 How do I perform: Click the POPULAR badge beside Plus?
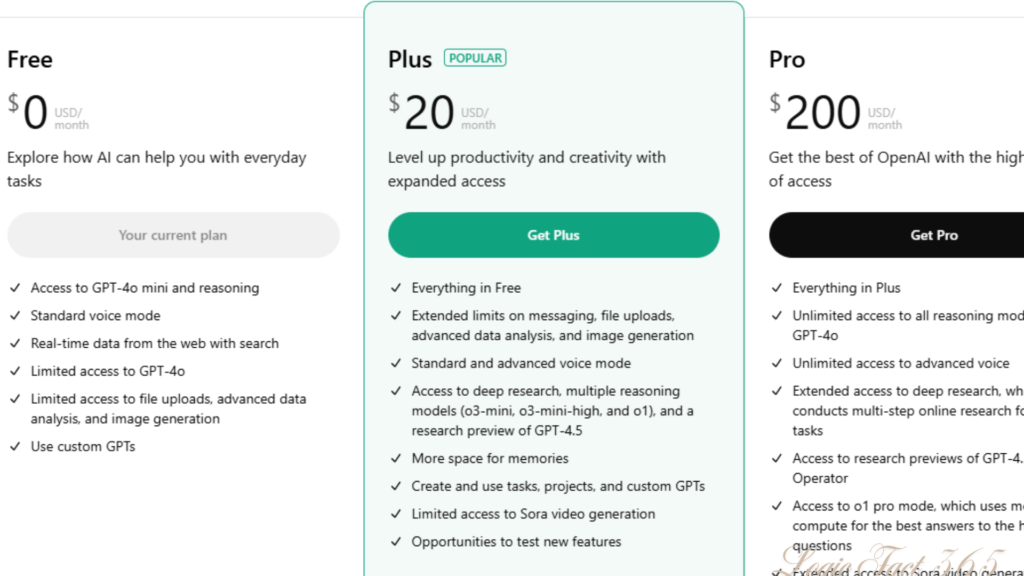476,58
